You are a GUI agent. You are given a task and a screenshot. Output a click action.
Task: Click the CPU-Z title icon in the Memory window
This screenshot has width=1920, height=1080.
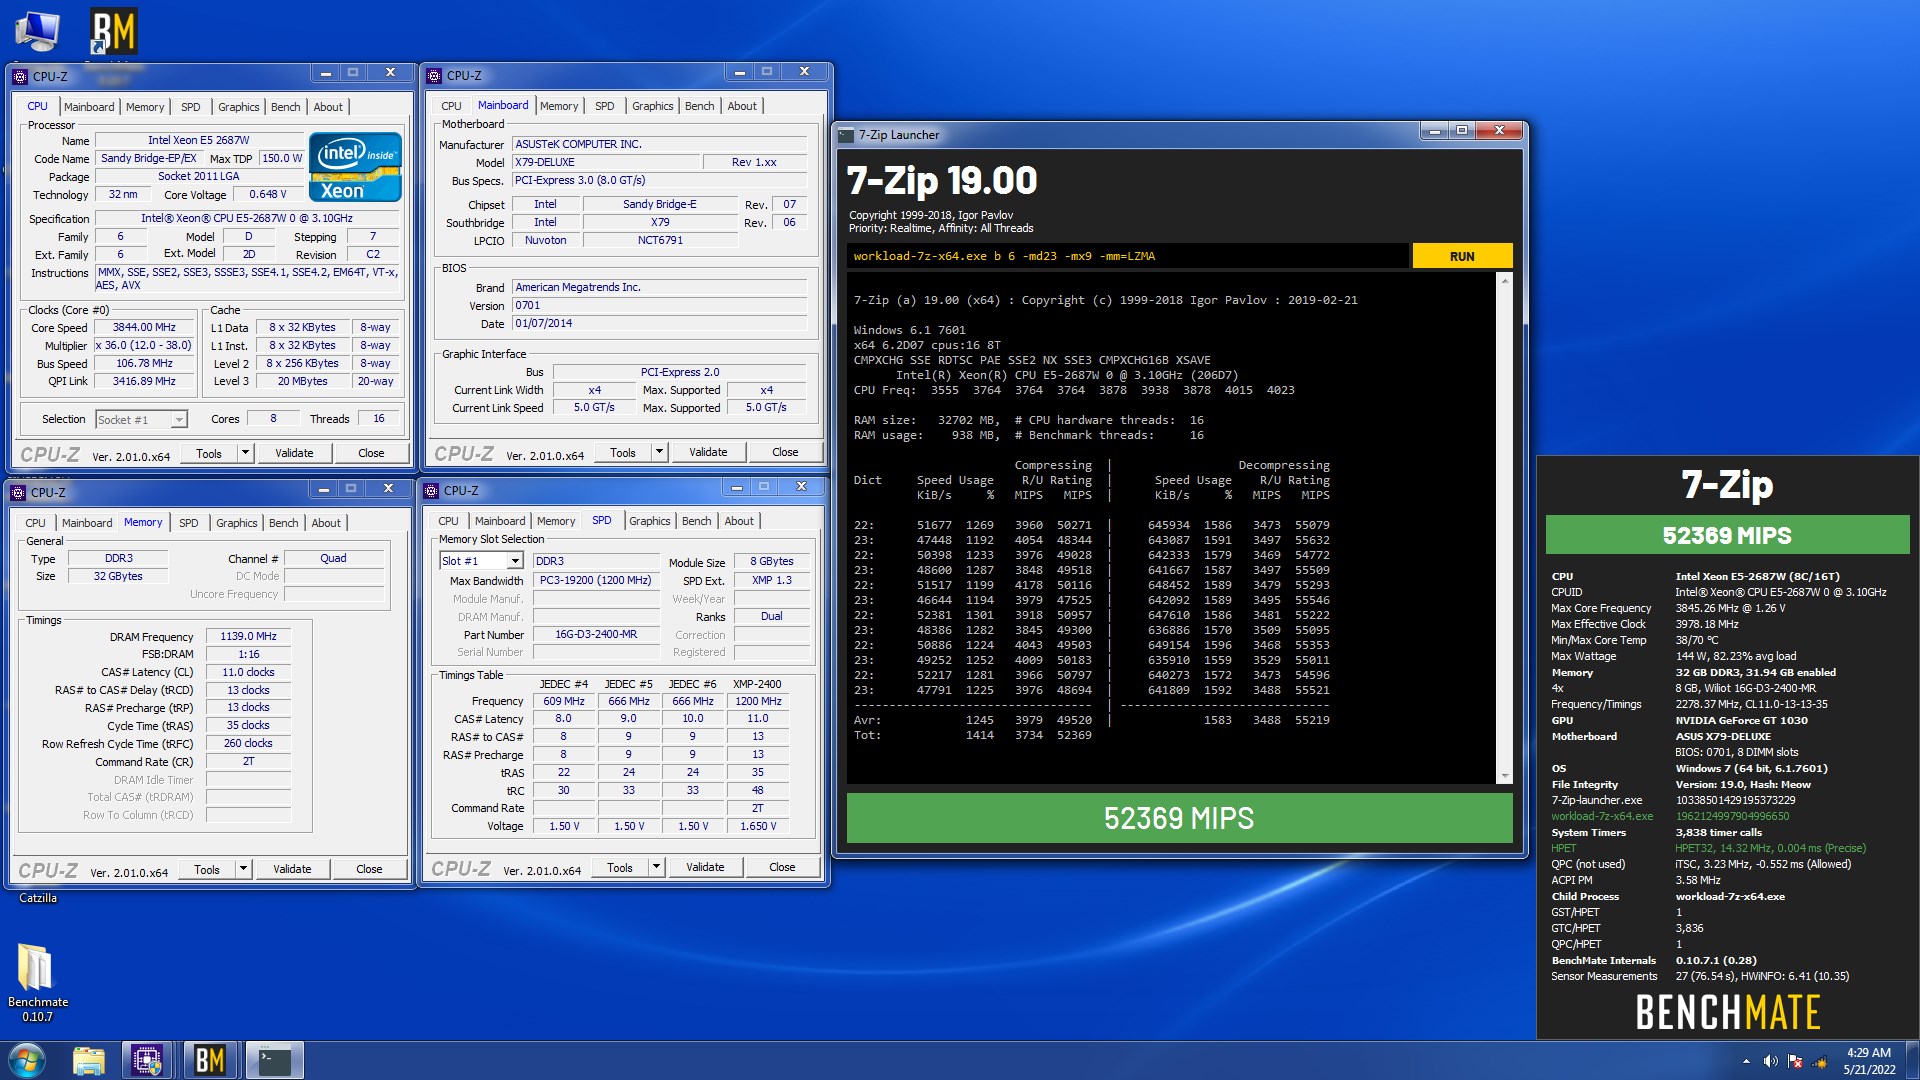pyautogui.click(x=18, y=492)
